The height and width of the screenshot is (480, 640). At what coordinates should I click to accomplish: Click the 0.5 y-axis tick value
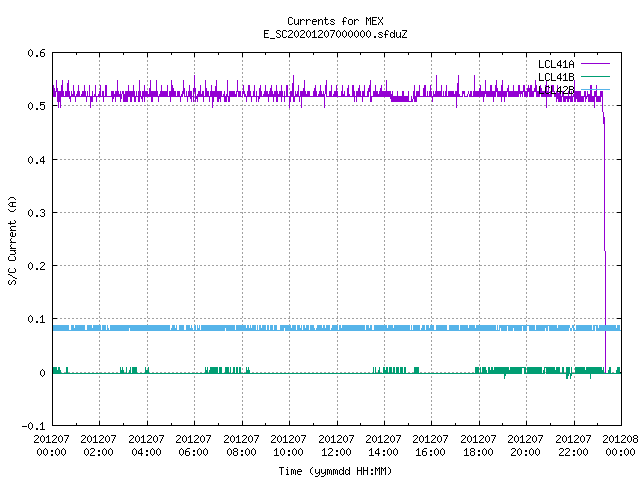point(37,106)
